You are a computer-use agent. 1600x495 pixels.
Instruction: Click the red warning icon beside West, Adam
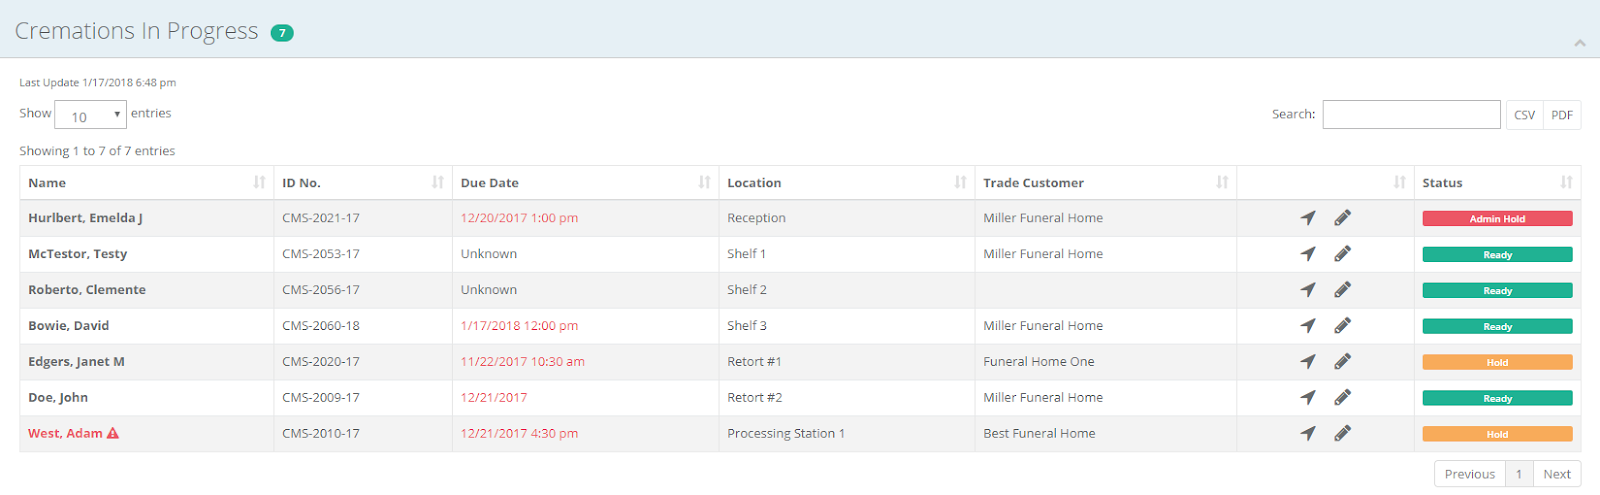tap(113, 434)
